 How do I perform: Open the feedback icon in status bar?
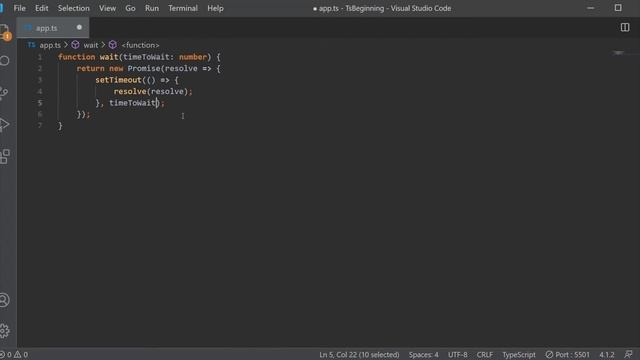628,354
